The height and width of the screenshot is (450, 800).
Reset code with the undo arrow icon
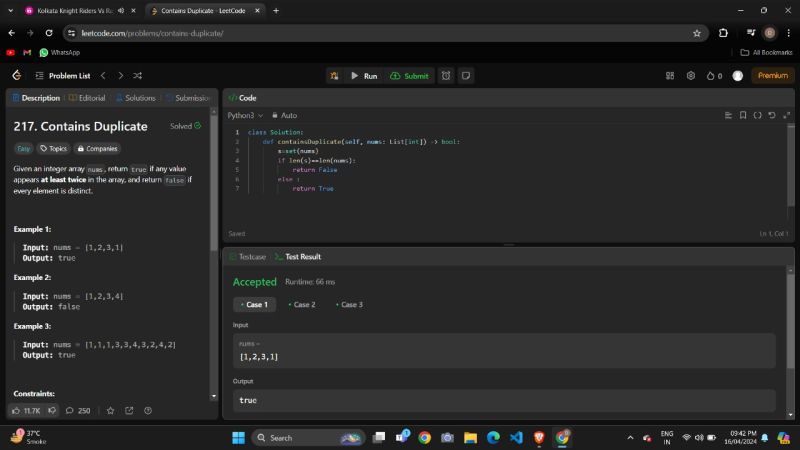click(x=771, y=115)
